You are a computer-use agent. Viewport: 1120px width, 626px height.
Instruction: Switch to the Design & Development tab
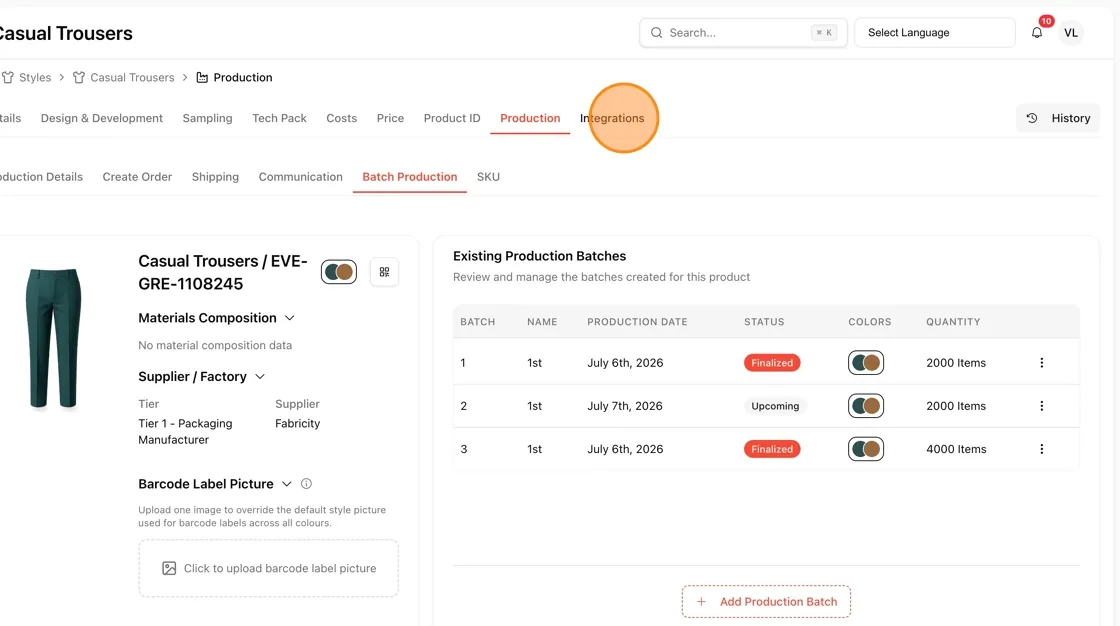point(101,119)
